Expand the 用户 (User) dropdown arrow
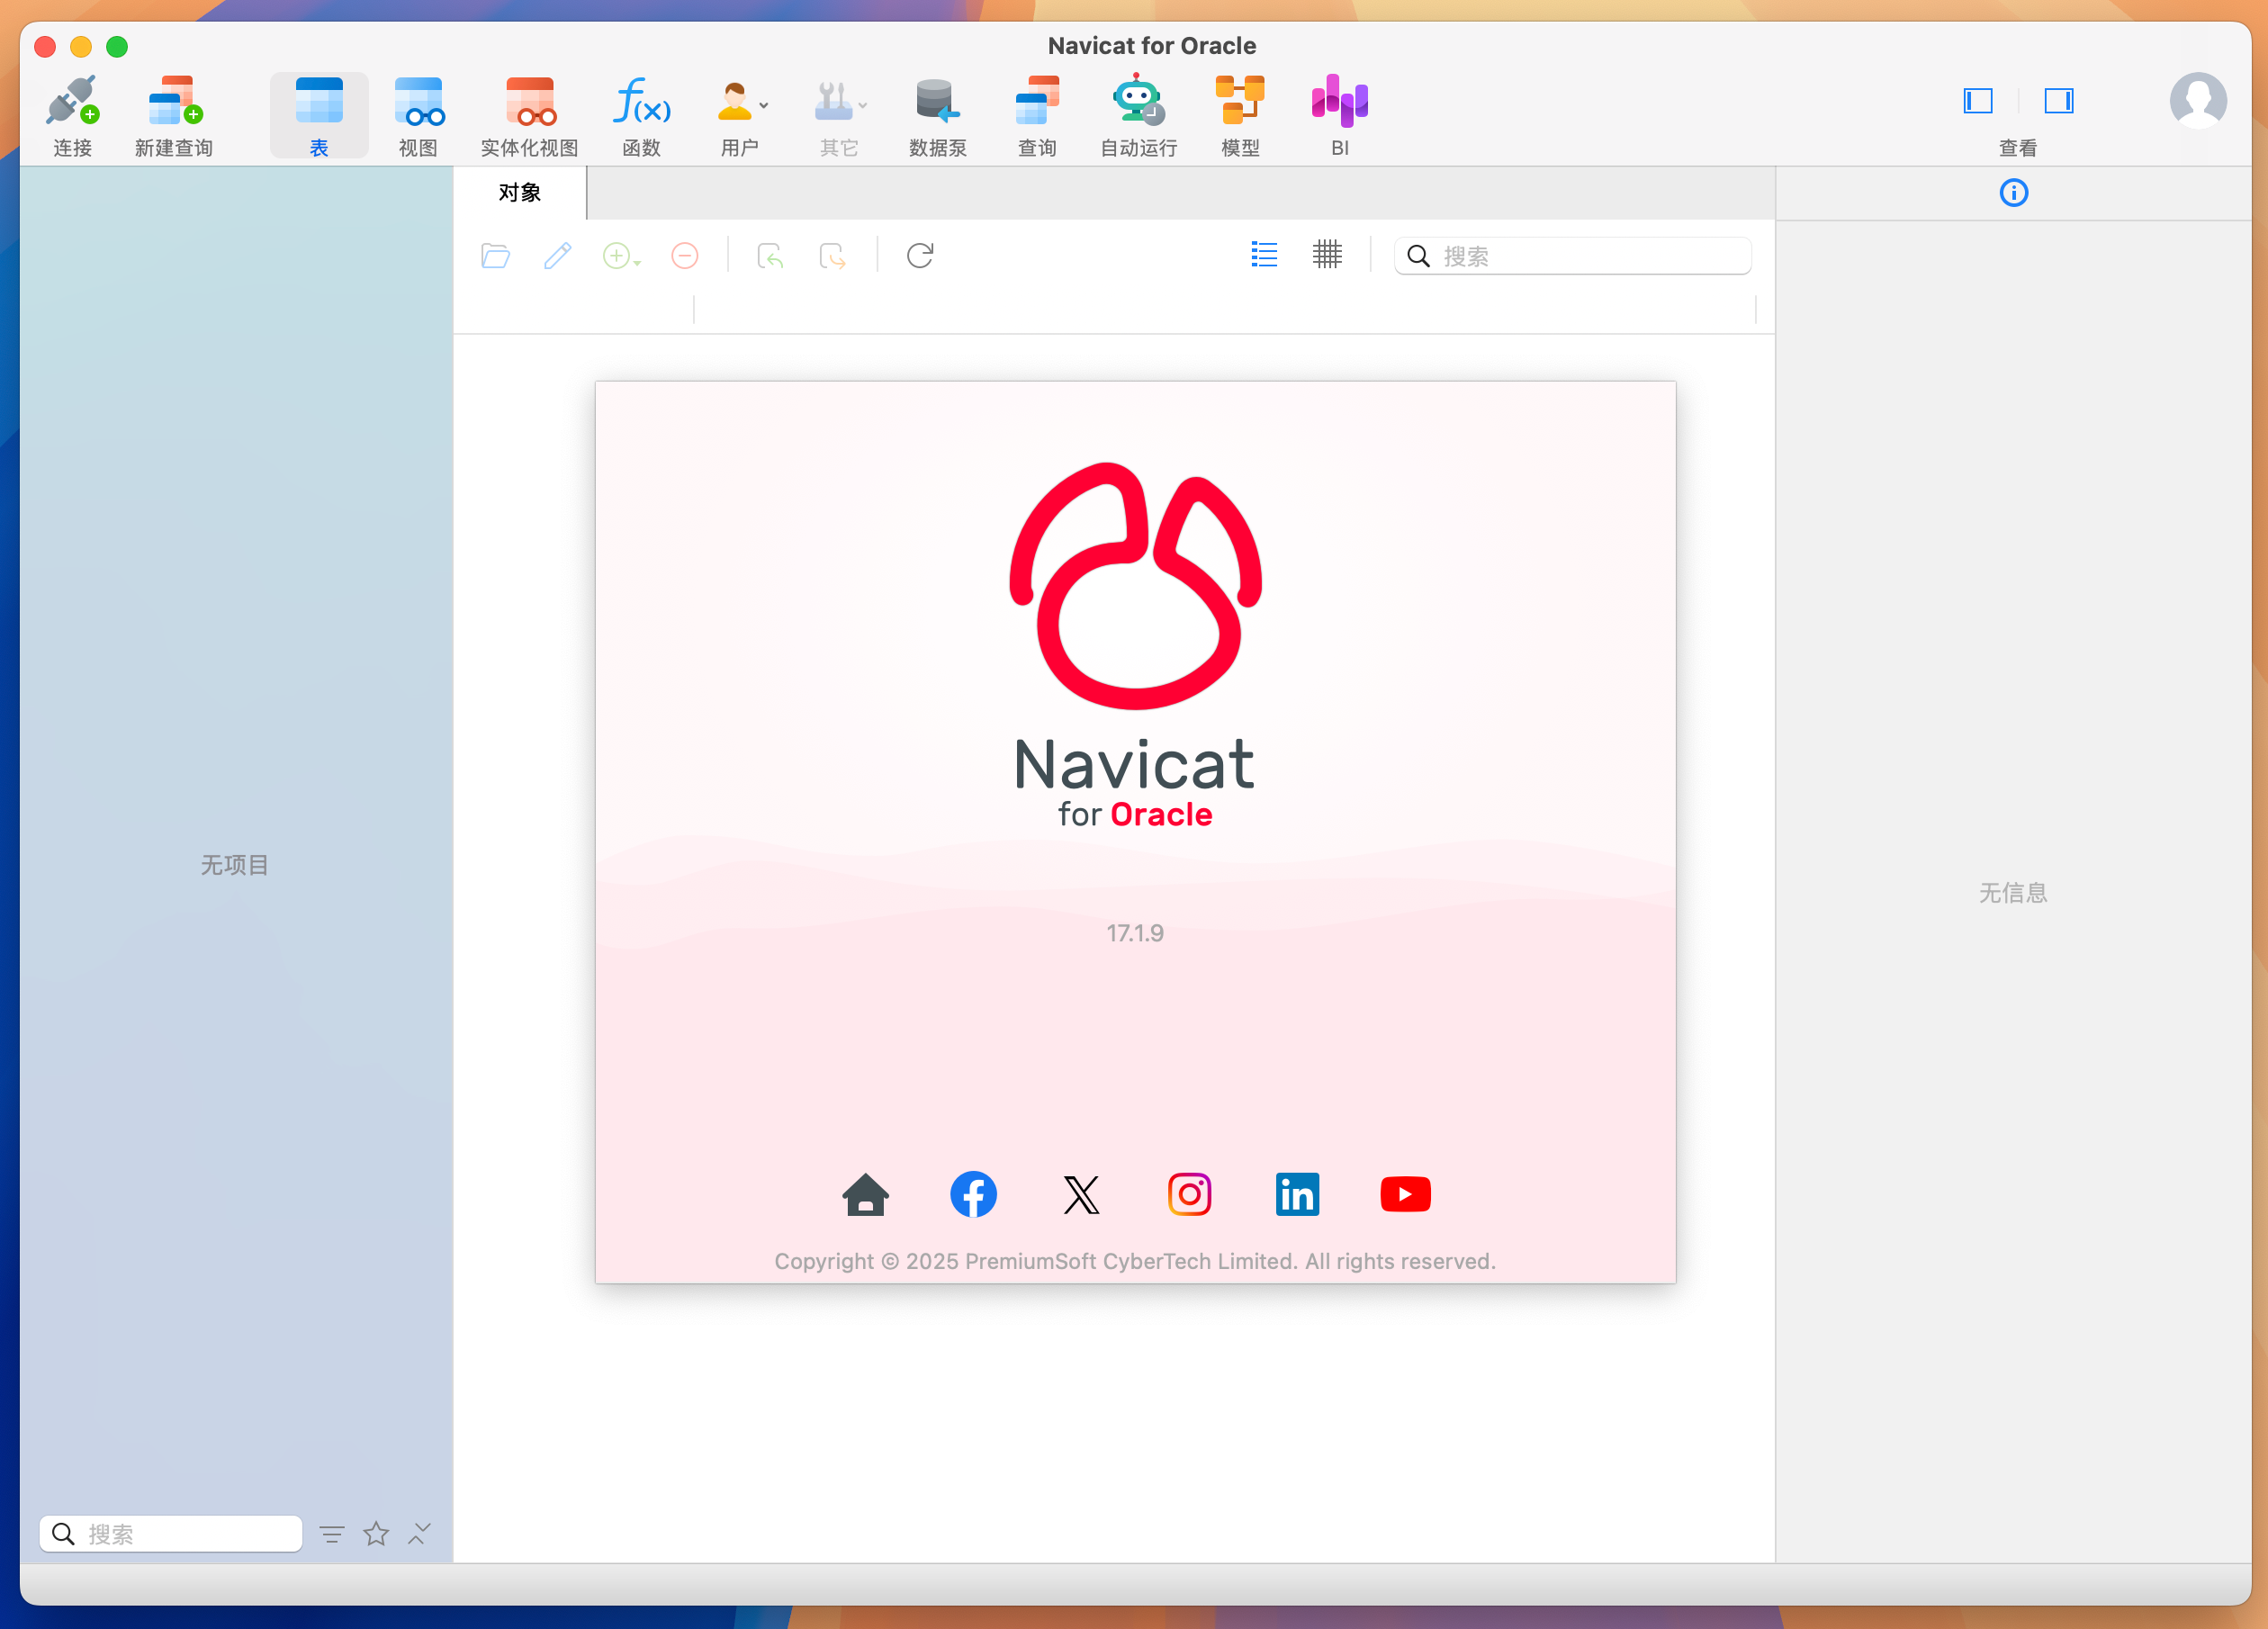The height and width of the screenshot is (1629, 2268). (763, 105)
